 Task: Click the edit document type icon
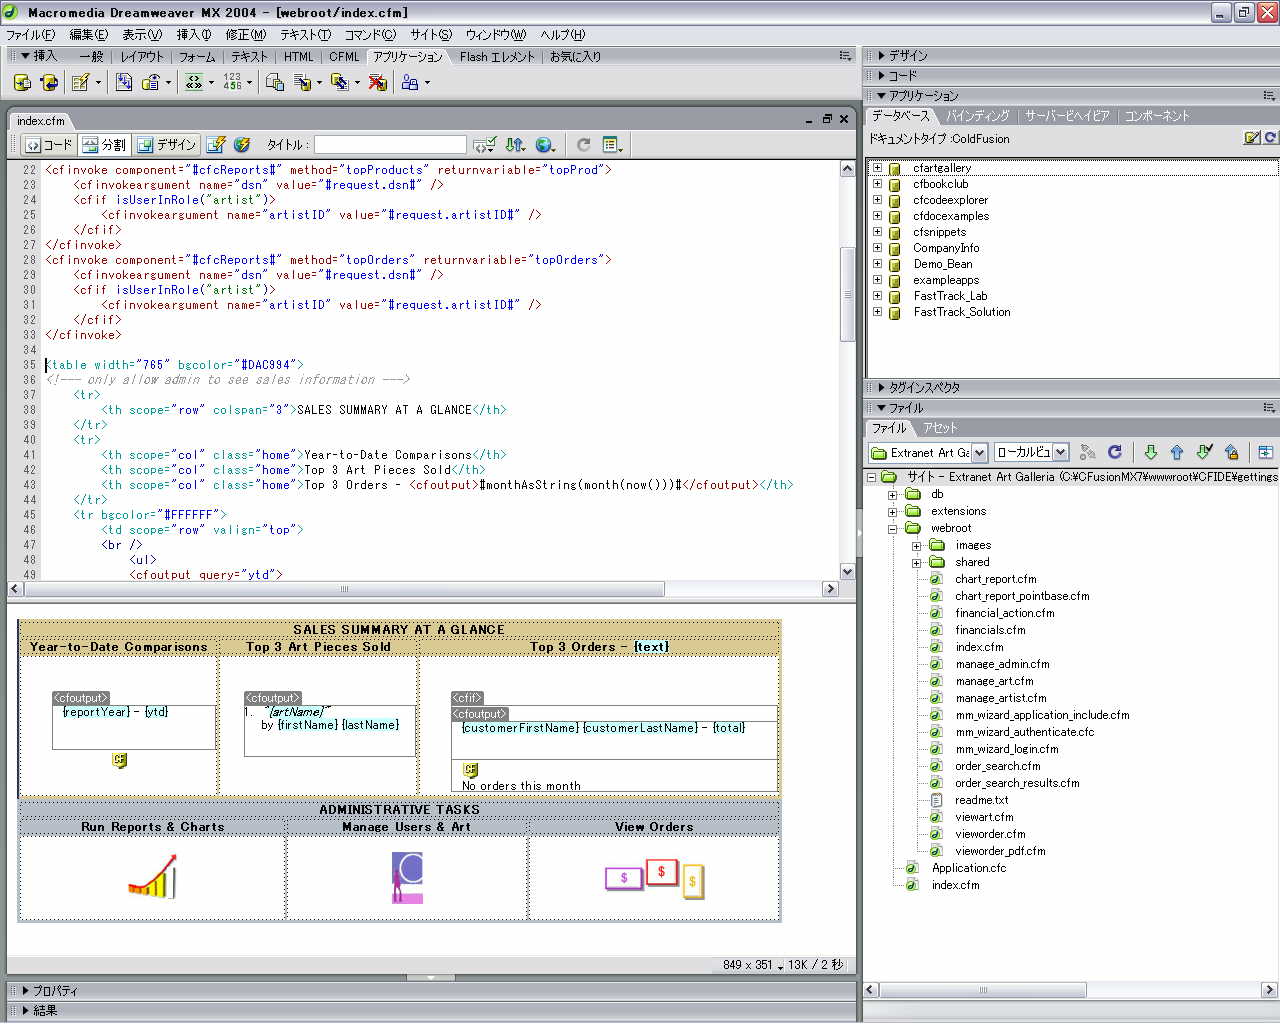click(x=1252, y=138)
